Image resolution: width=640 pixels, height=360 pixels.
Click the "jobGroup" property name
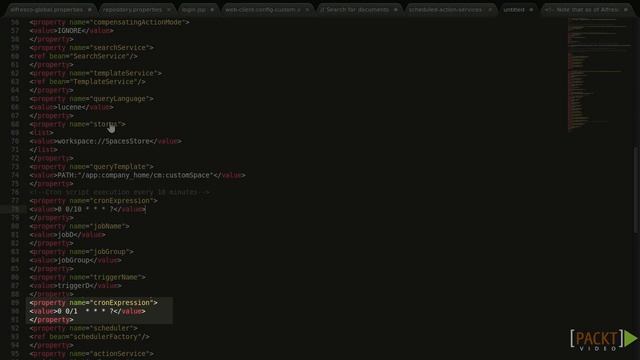coord(109,252)
